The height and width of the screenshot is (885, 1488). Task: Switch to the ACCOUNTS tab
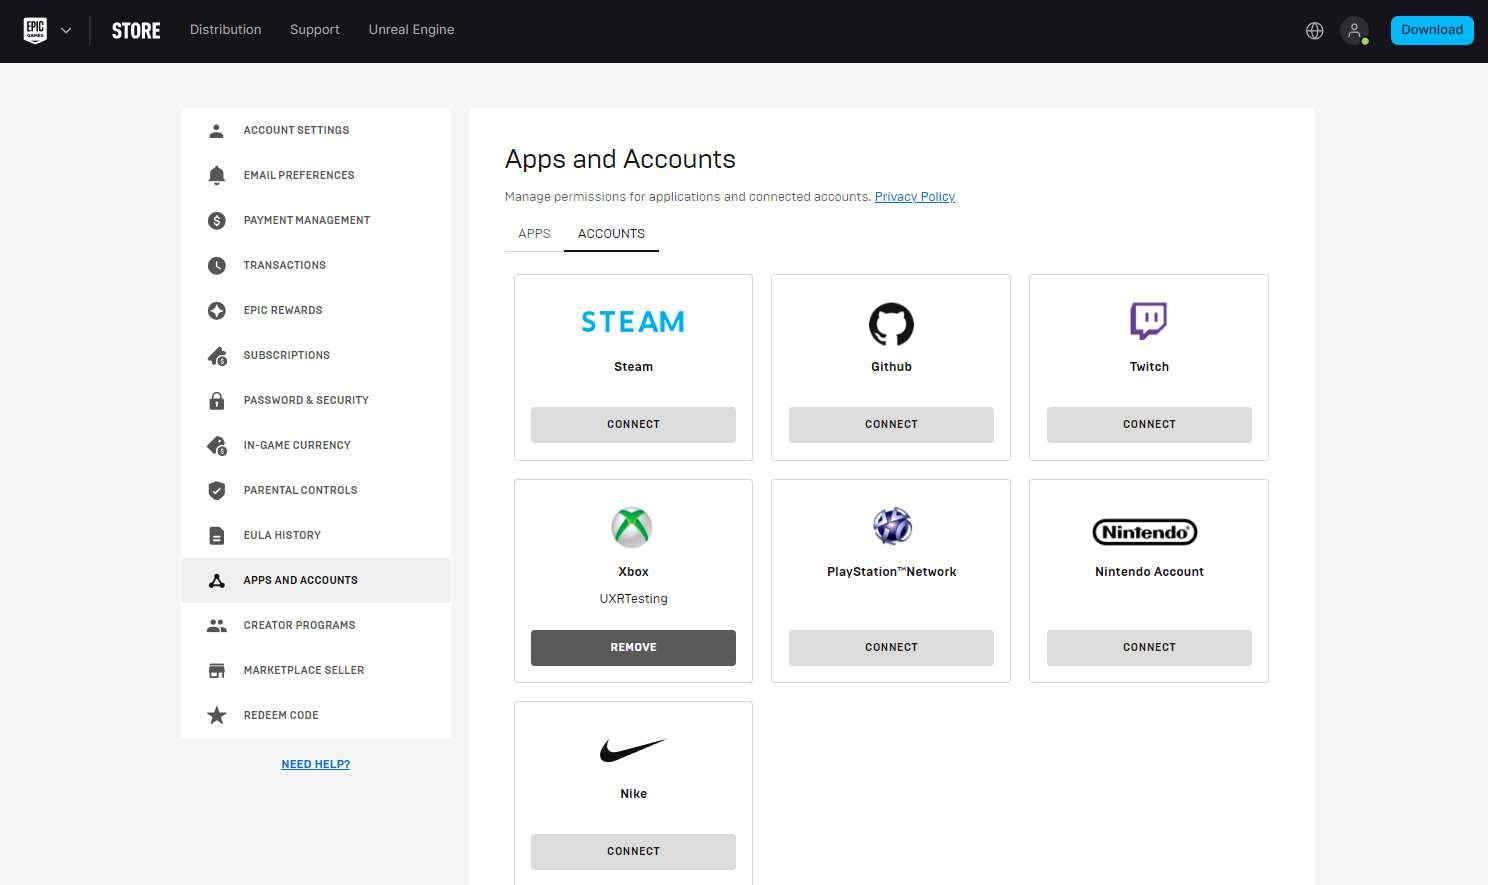click(611, 234)
